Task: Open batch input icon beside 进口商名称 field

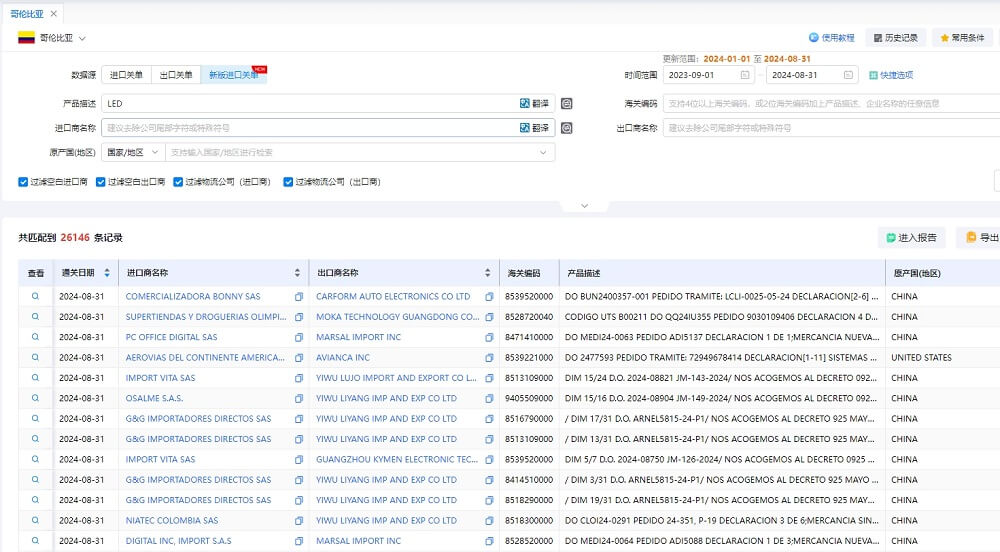Action: (566, 128)
